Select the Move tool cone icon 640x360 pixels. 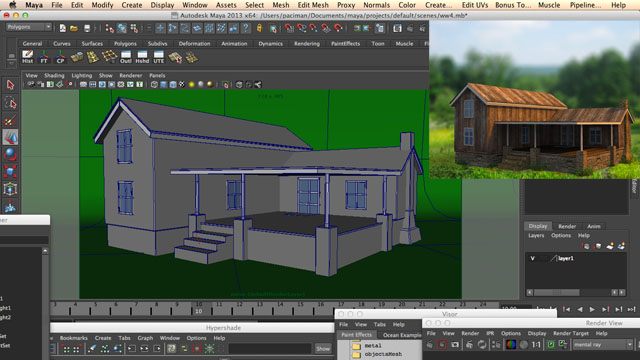click(x=10, y=137)
